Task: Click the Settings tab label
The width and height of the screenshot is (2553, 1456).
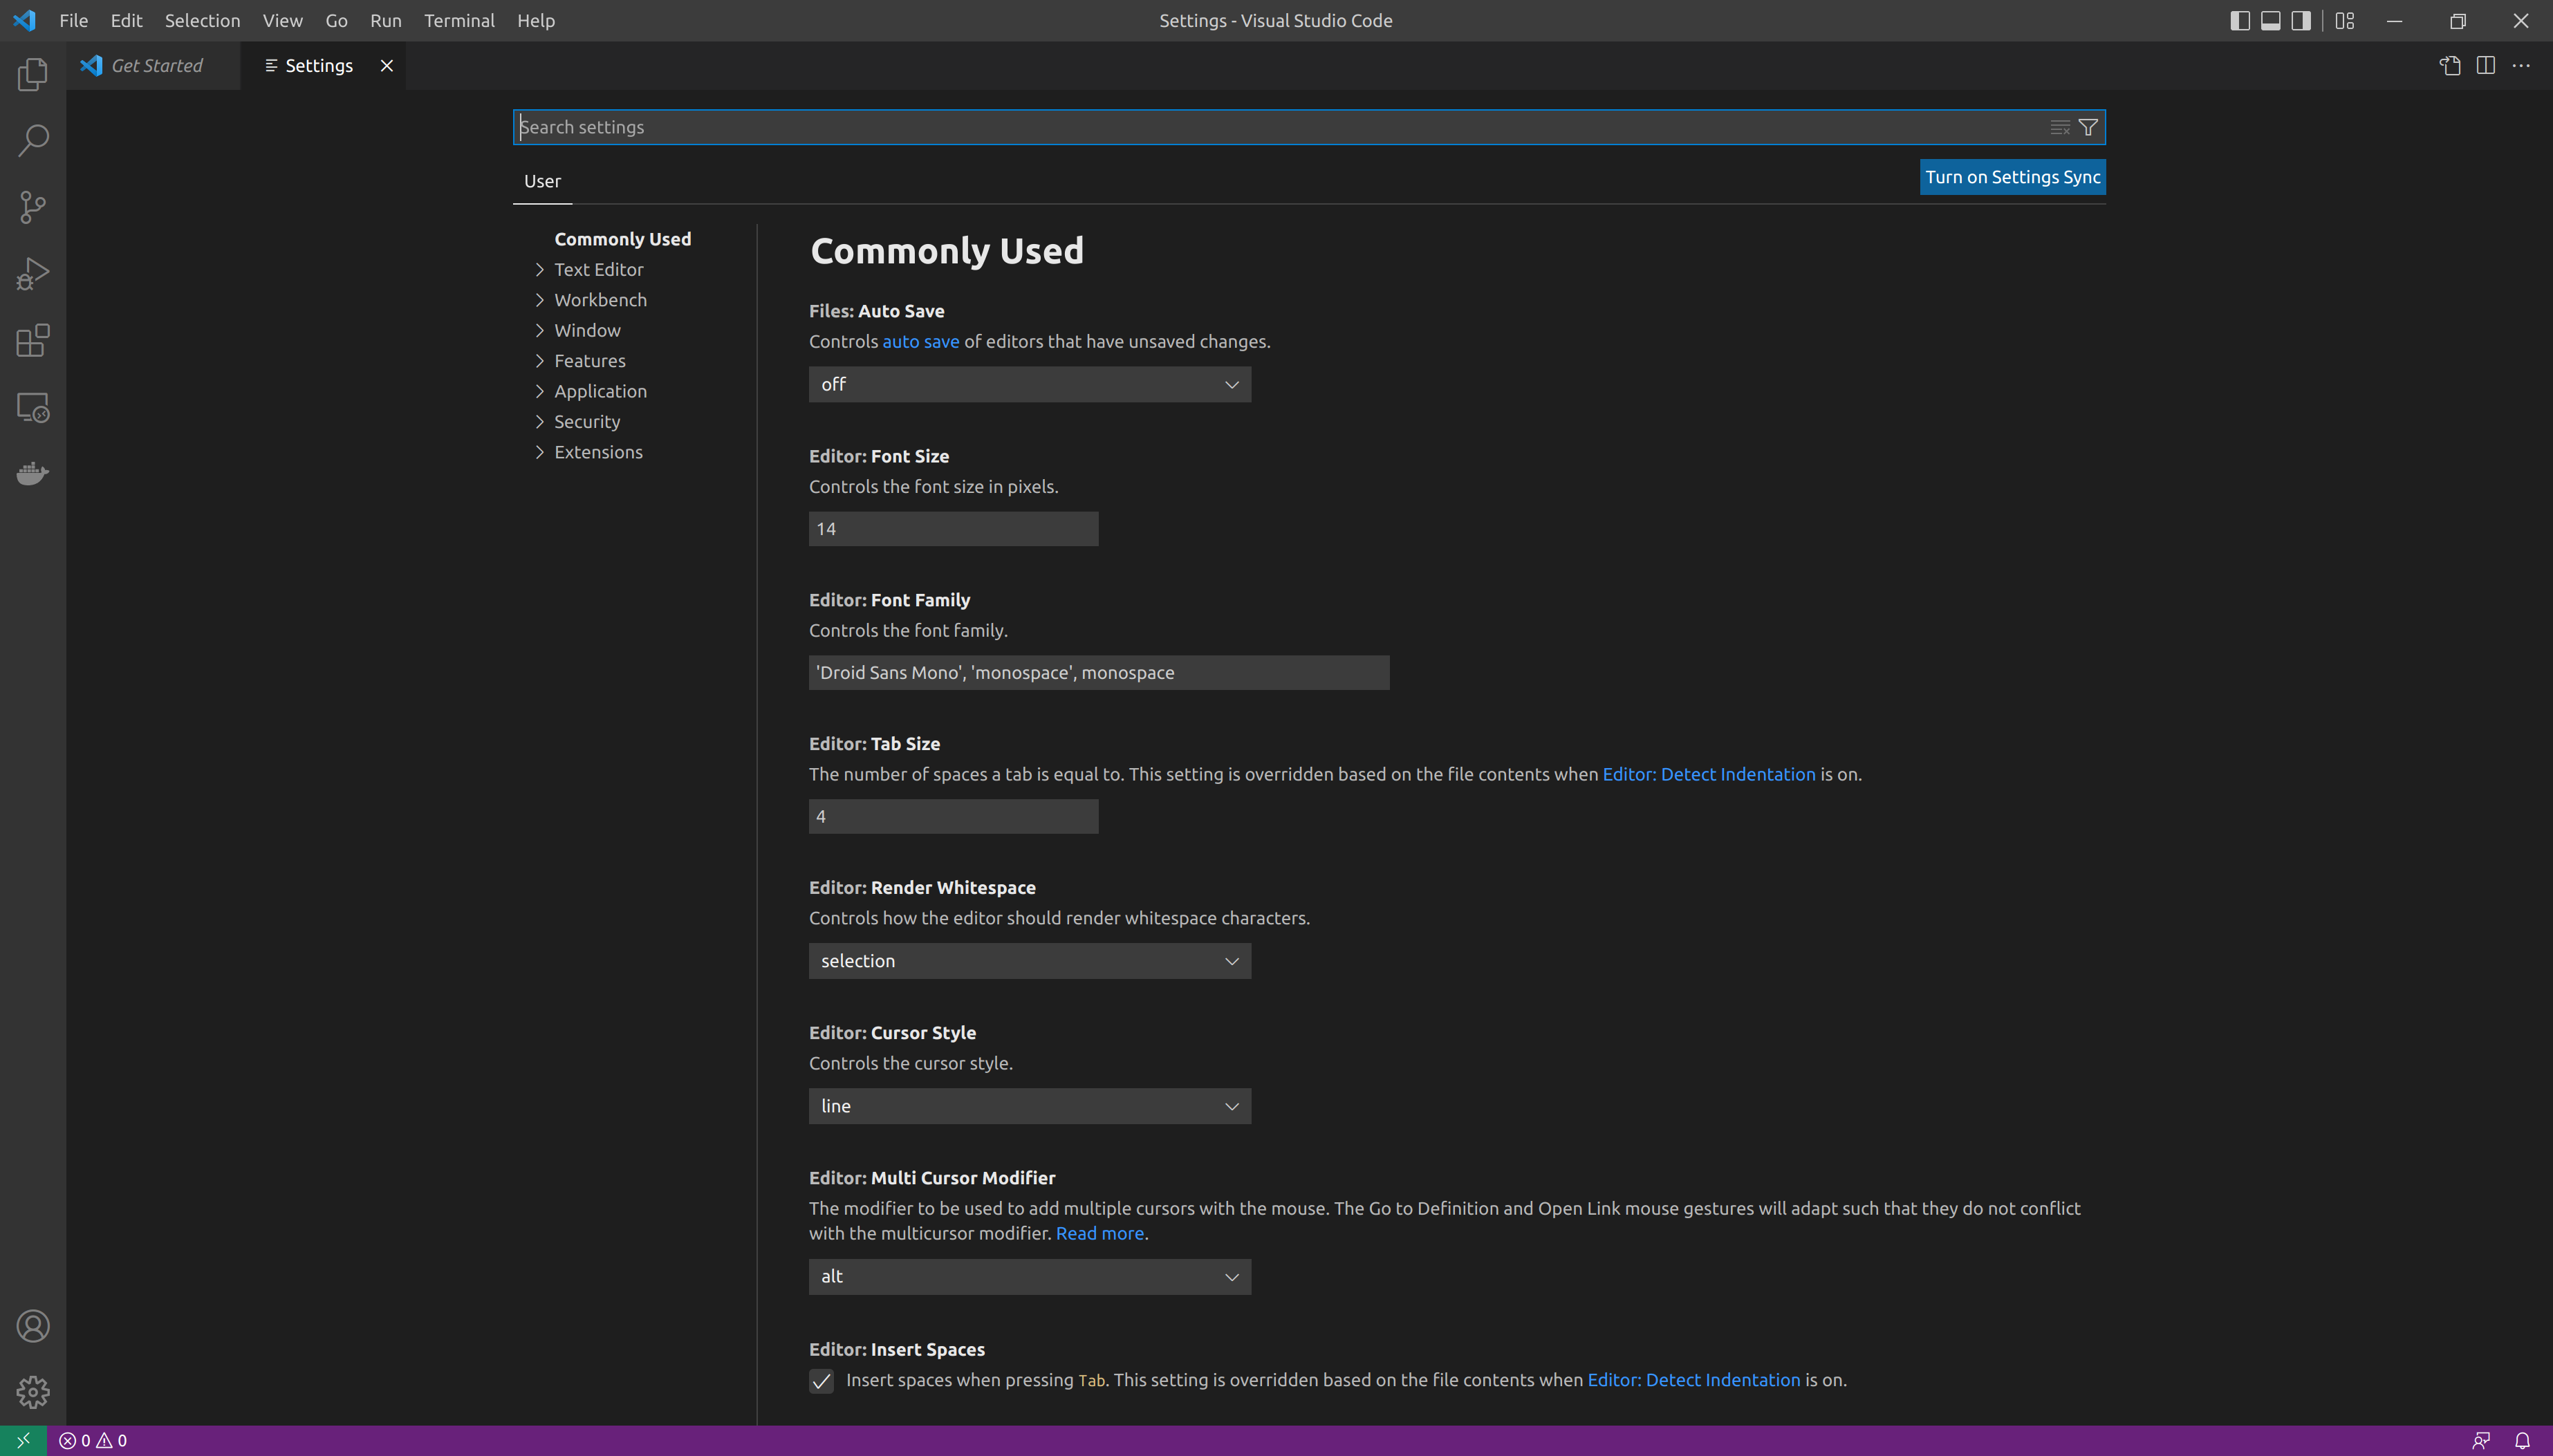Action: tap(317, 65)
